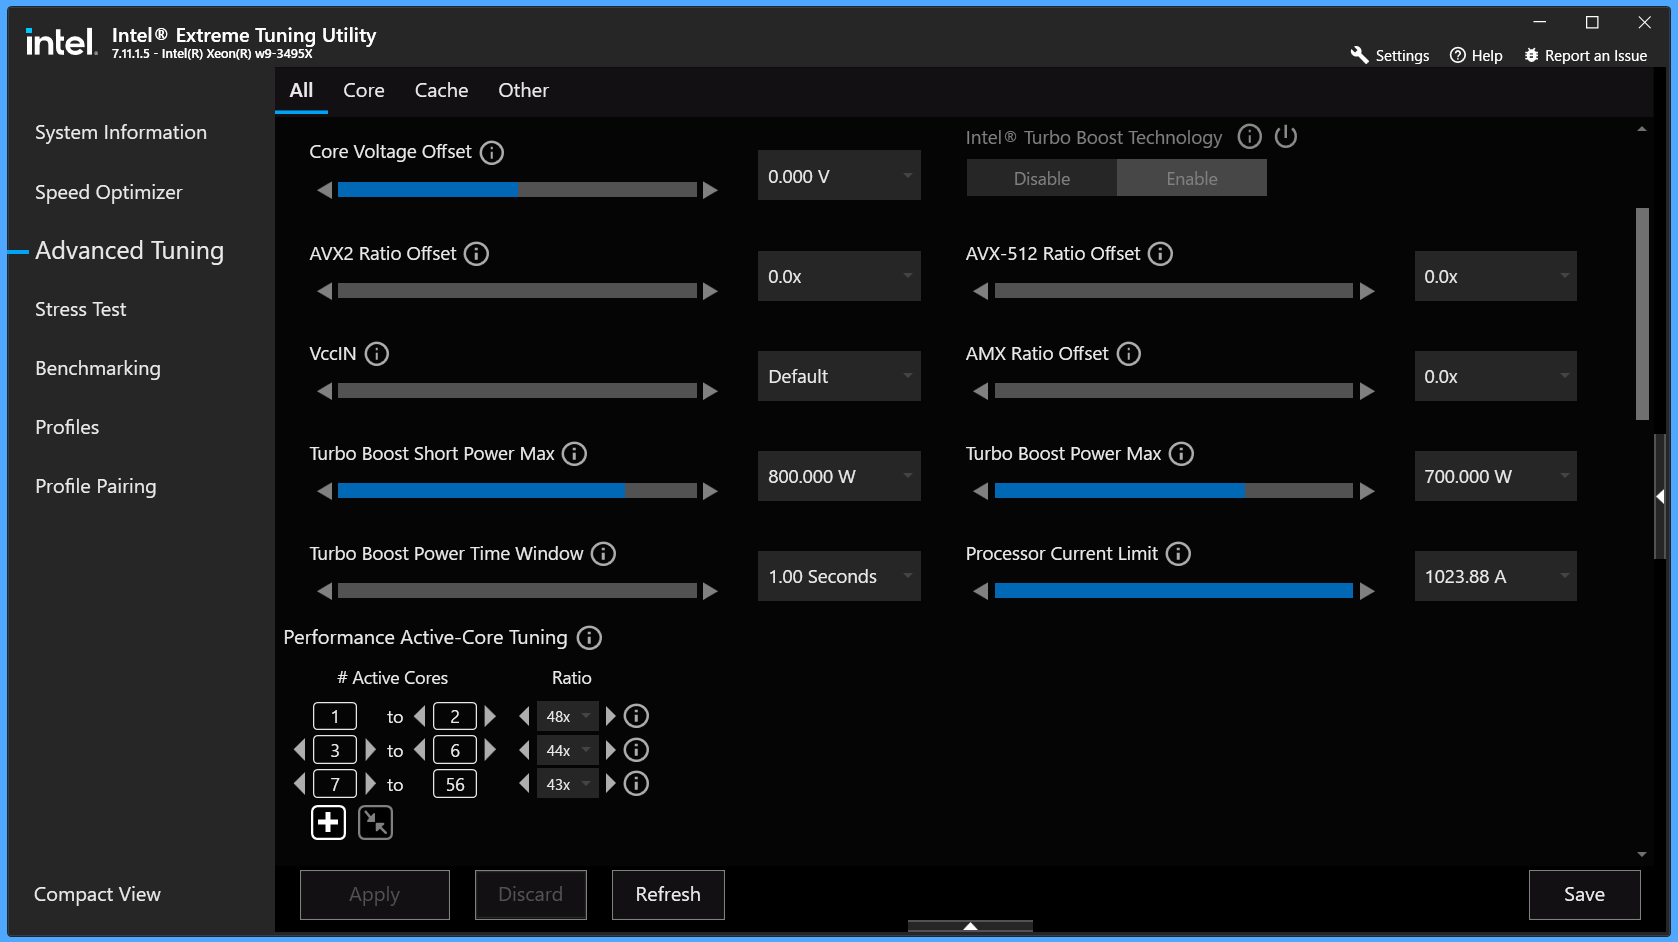Image resolution: width=1678 pixels, height=942 pixels.
Task: Save the current profile
Action: tap(1584, 894)
